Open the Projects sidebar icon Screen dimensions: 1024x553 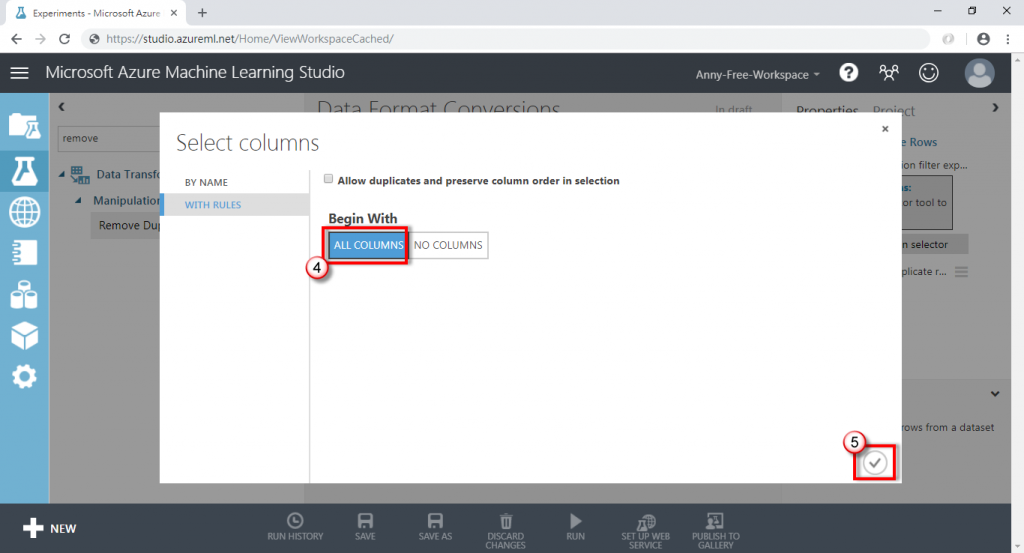coord(24,125)
